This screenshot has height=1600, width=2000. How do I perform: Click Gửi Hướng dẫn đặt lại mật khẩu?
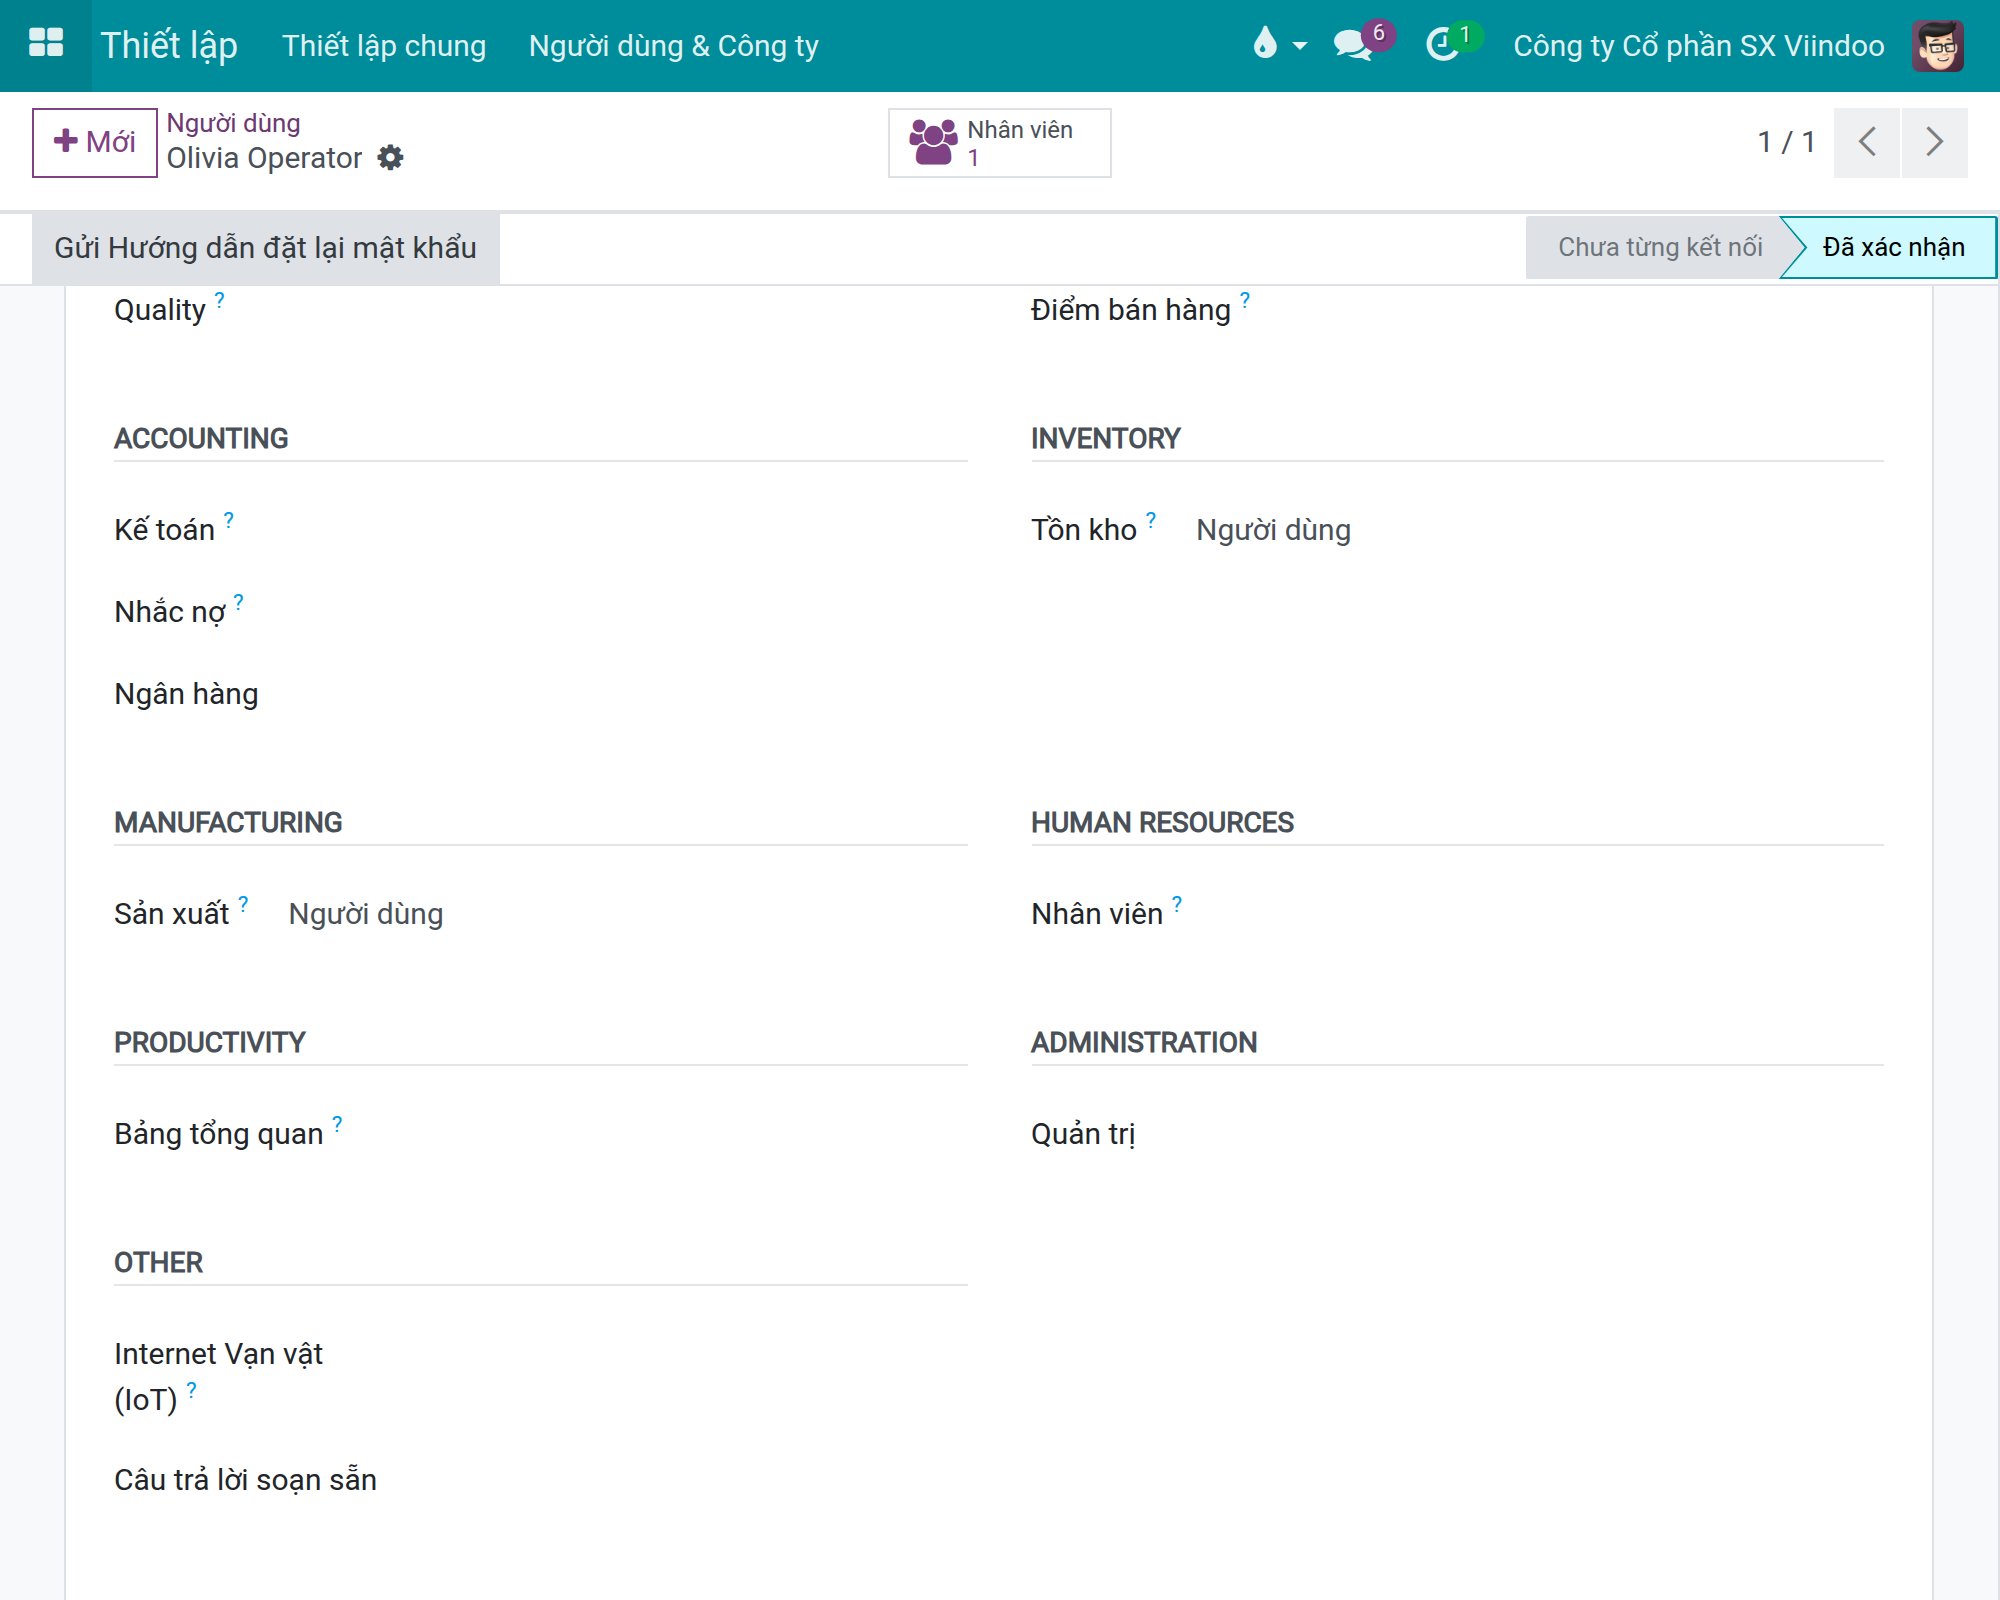265,247
